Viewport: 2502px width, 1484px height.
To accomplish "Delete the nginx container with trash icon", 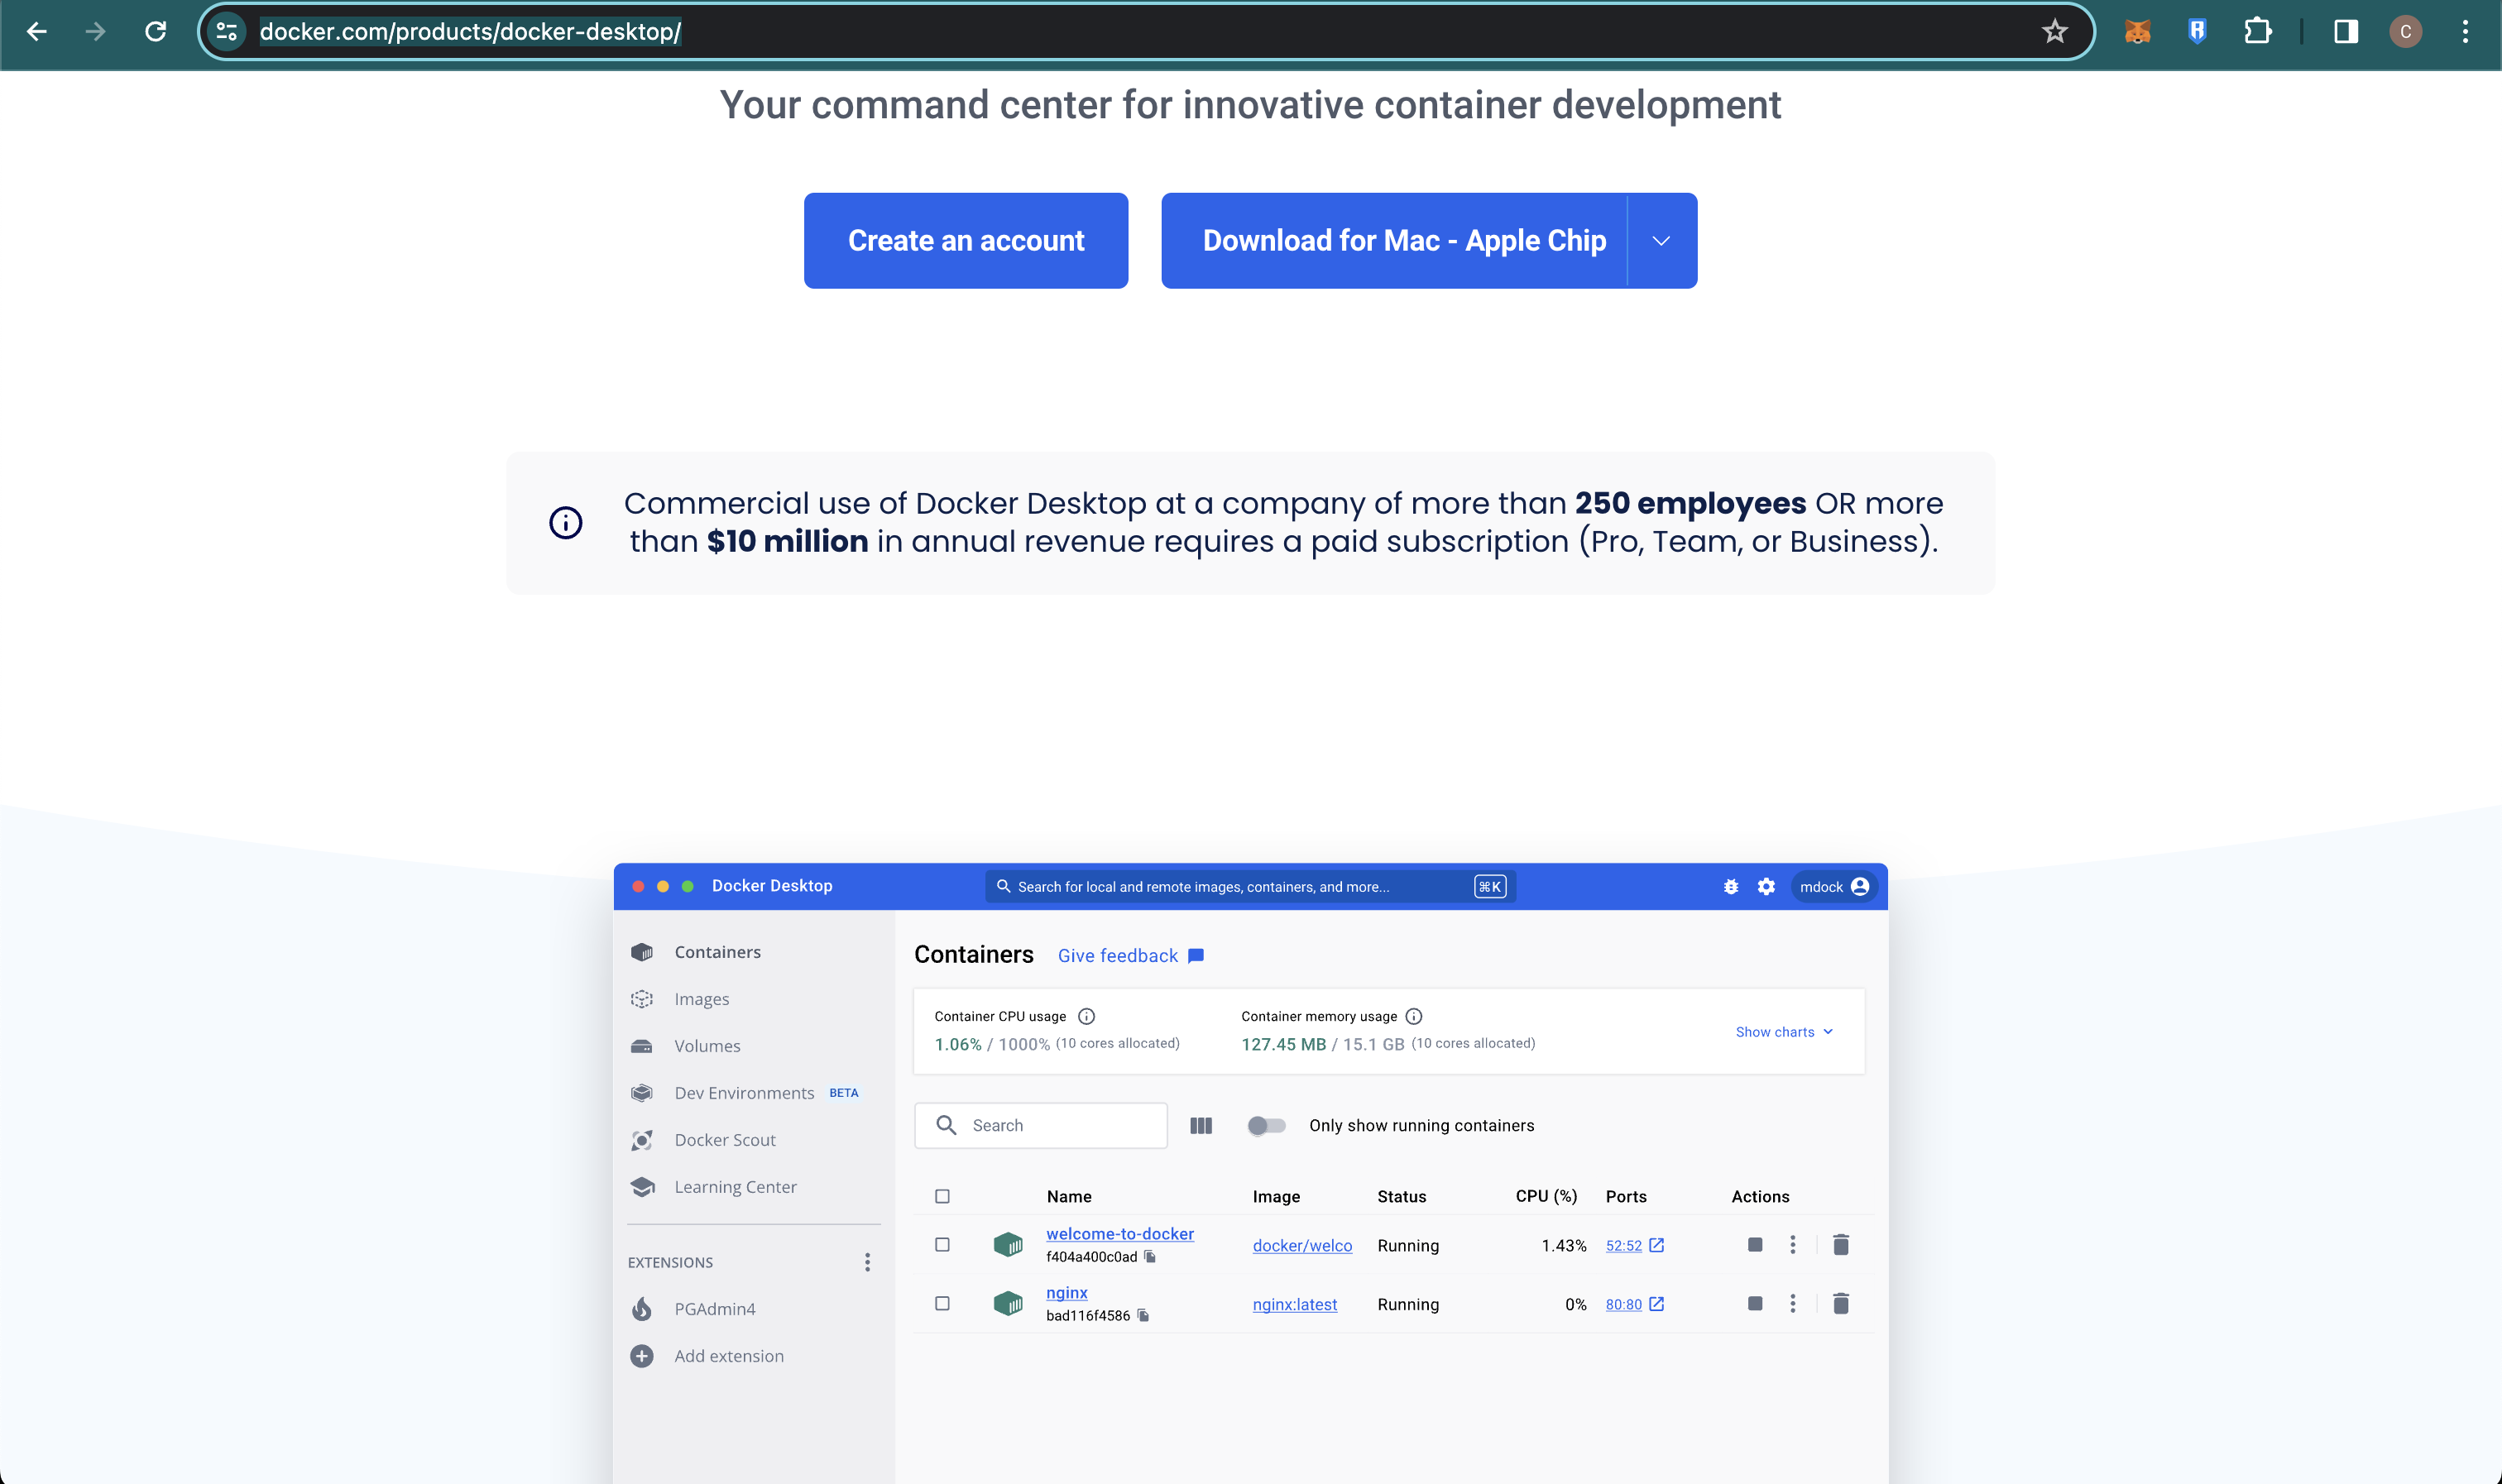I will (1840, 1303).
